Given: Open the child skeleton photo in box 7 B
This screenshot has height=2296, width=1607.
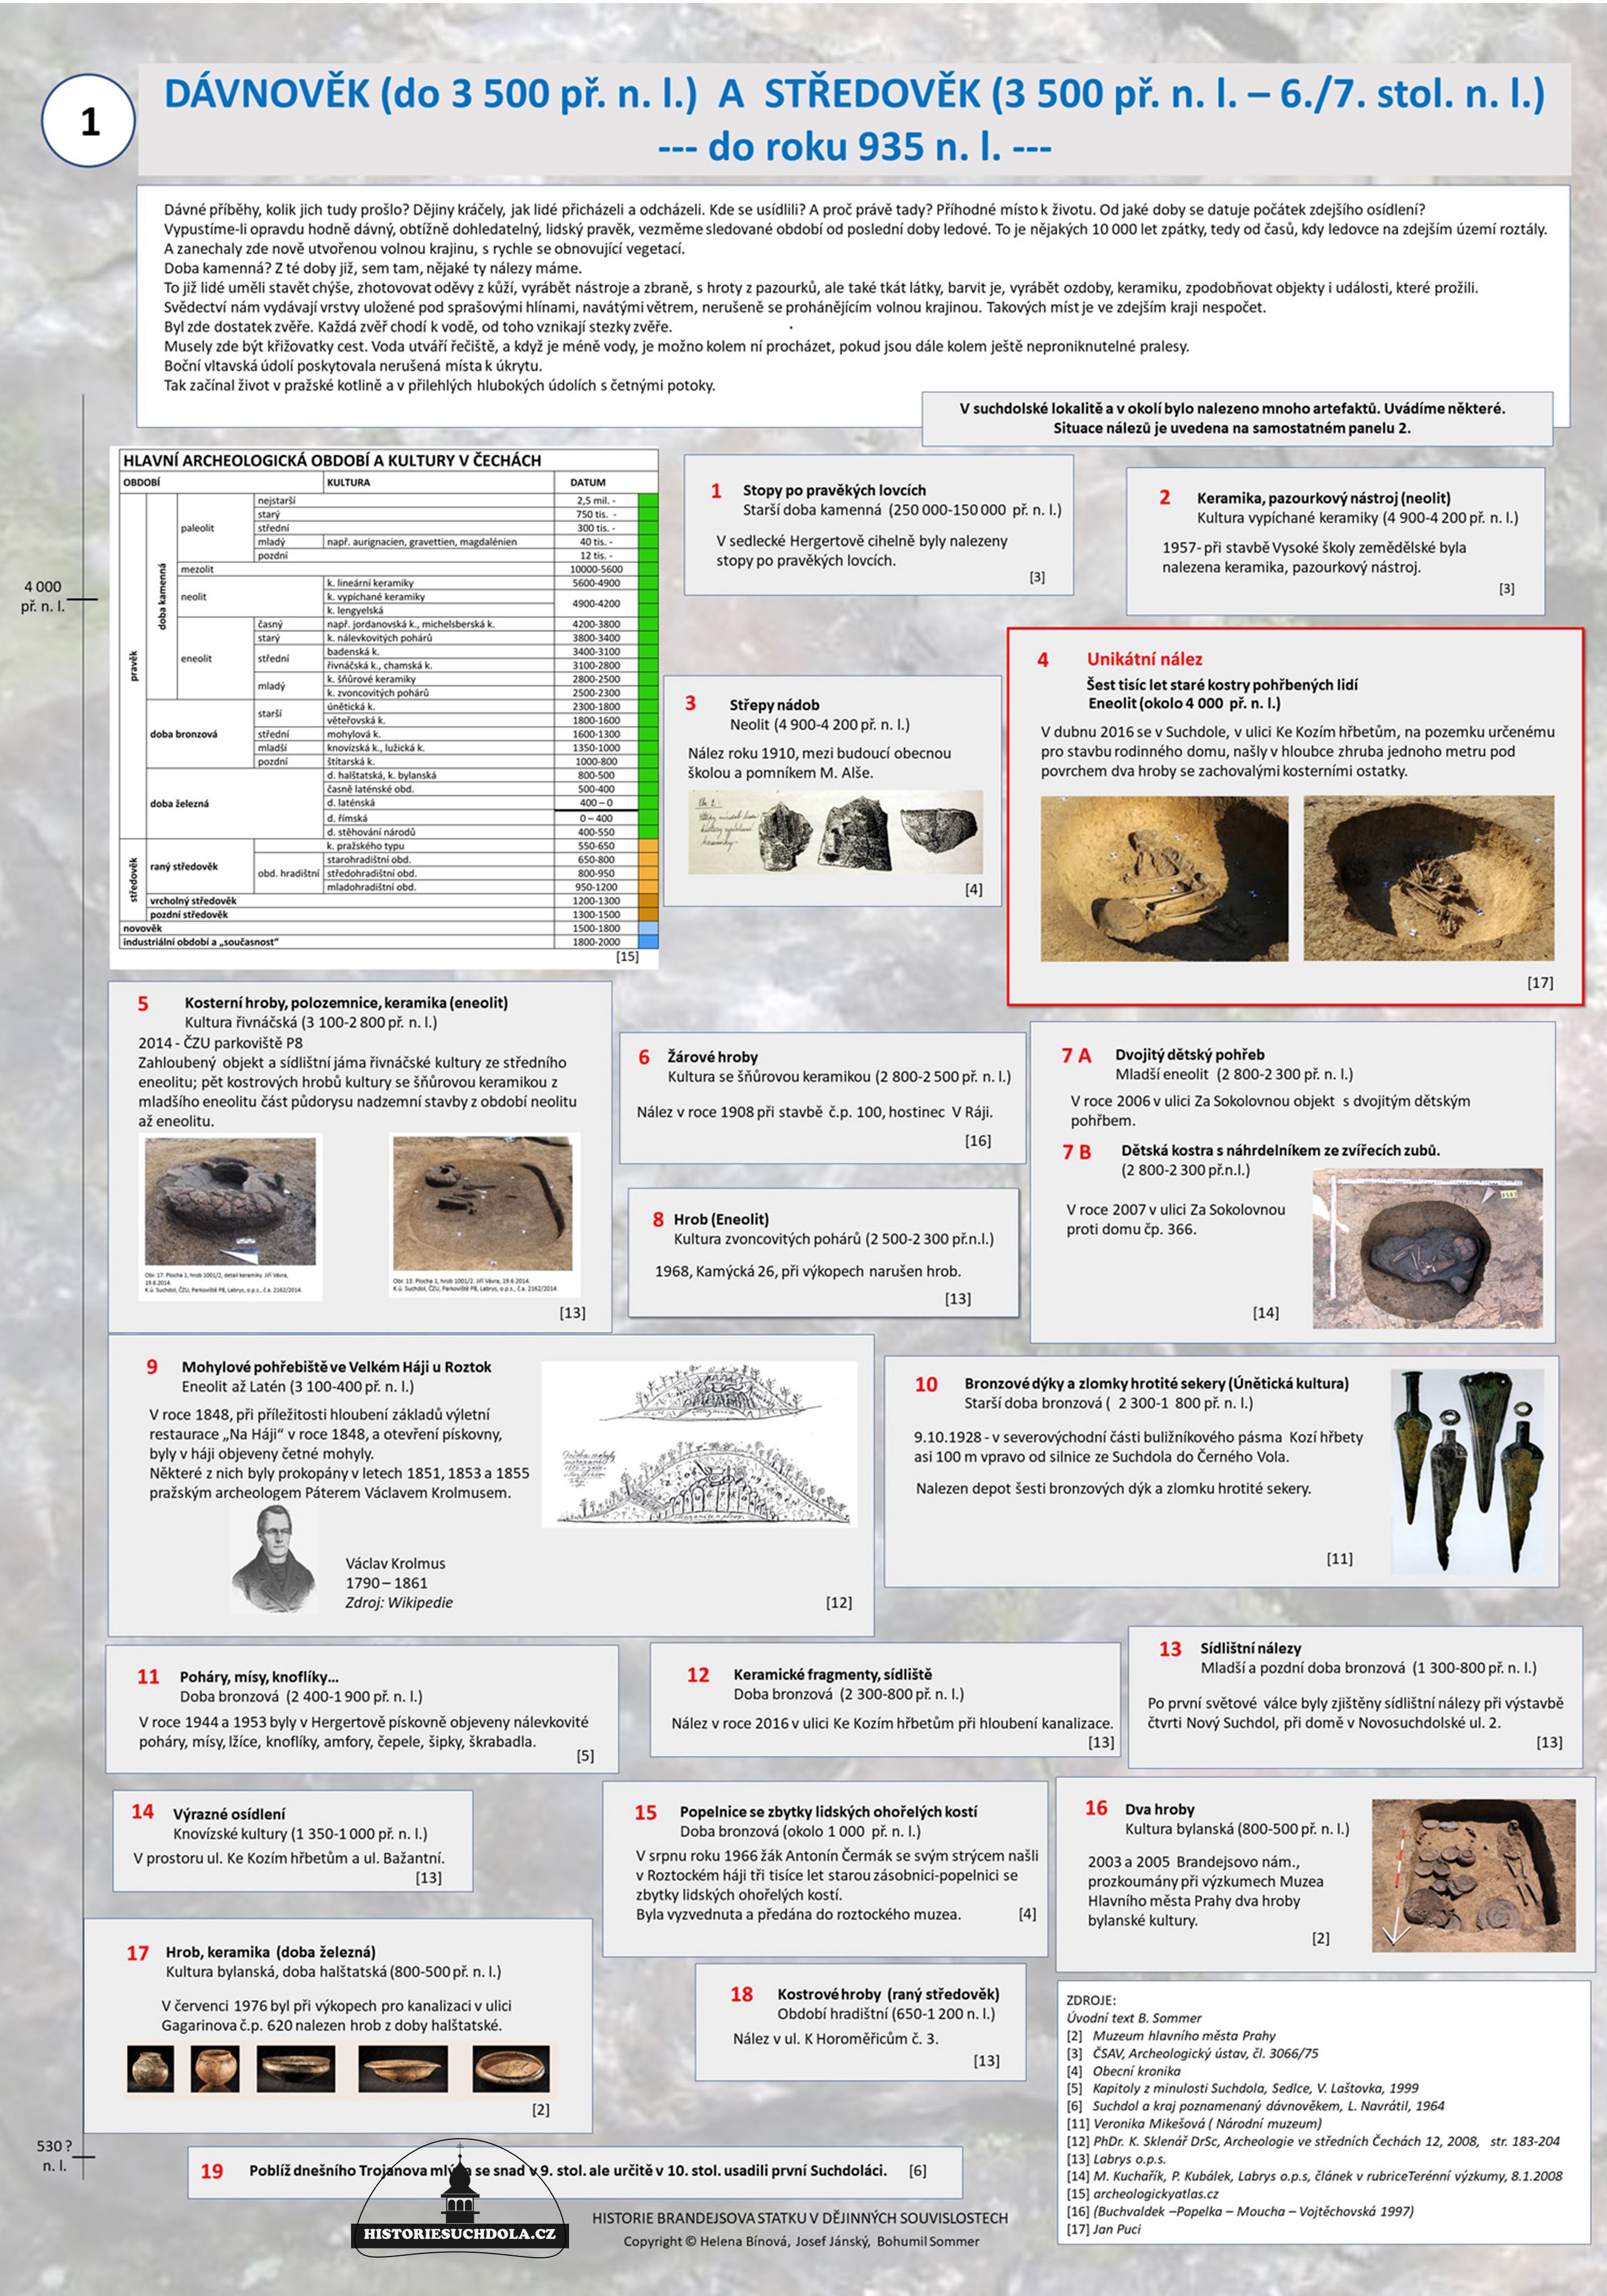Looking at the screenshot, I should 1428,1249.
